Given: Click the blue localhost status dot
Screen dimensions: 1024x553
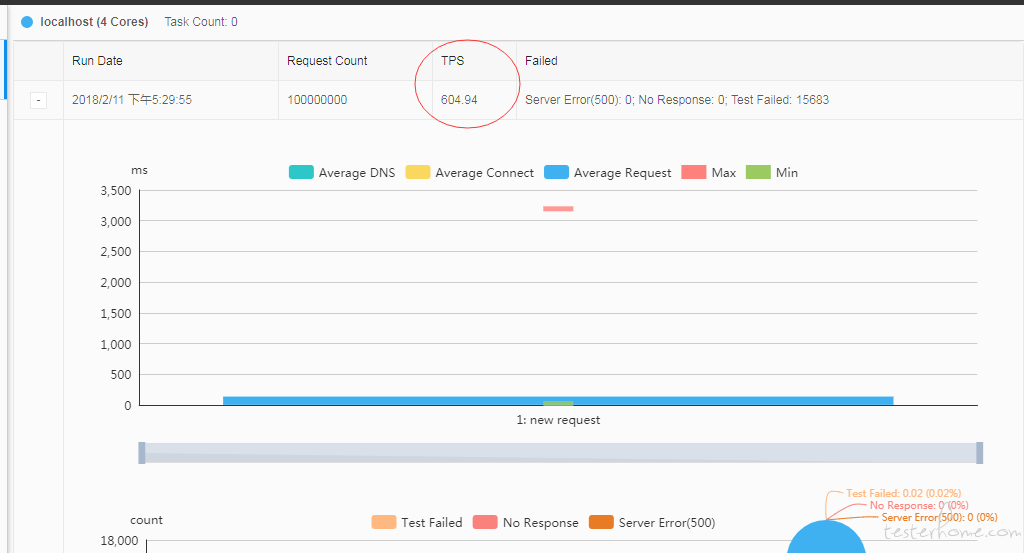Looking at the screenshot, I should tap(27, 22).
